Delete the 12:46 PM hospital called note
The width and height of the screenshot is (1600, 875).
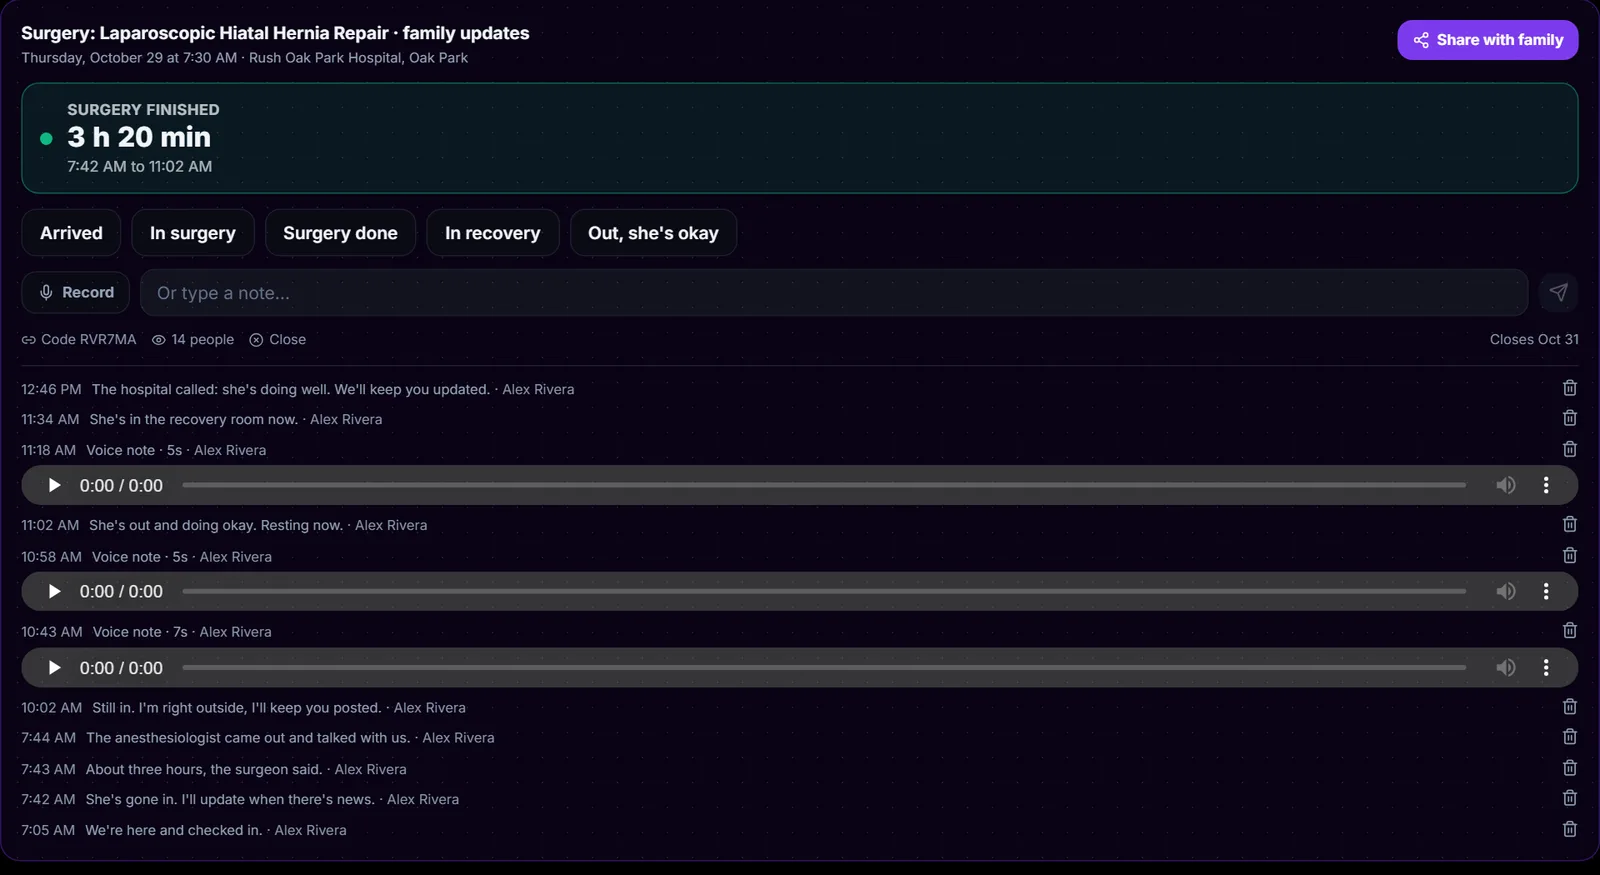click(x=1570, y=388)
